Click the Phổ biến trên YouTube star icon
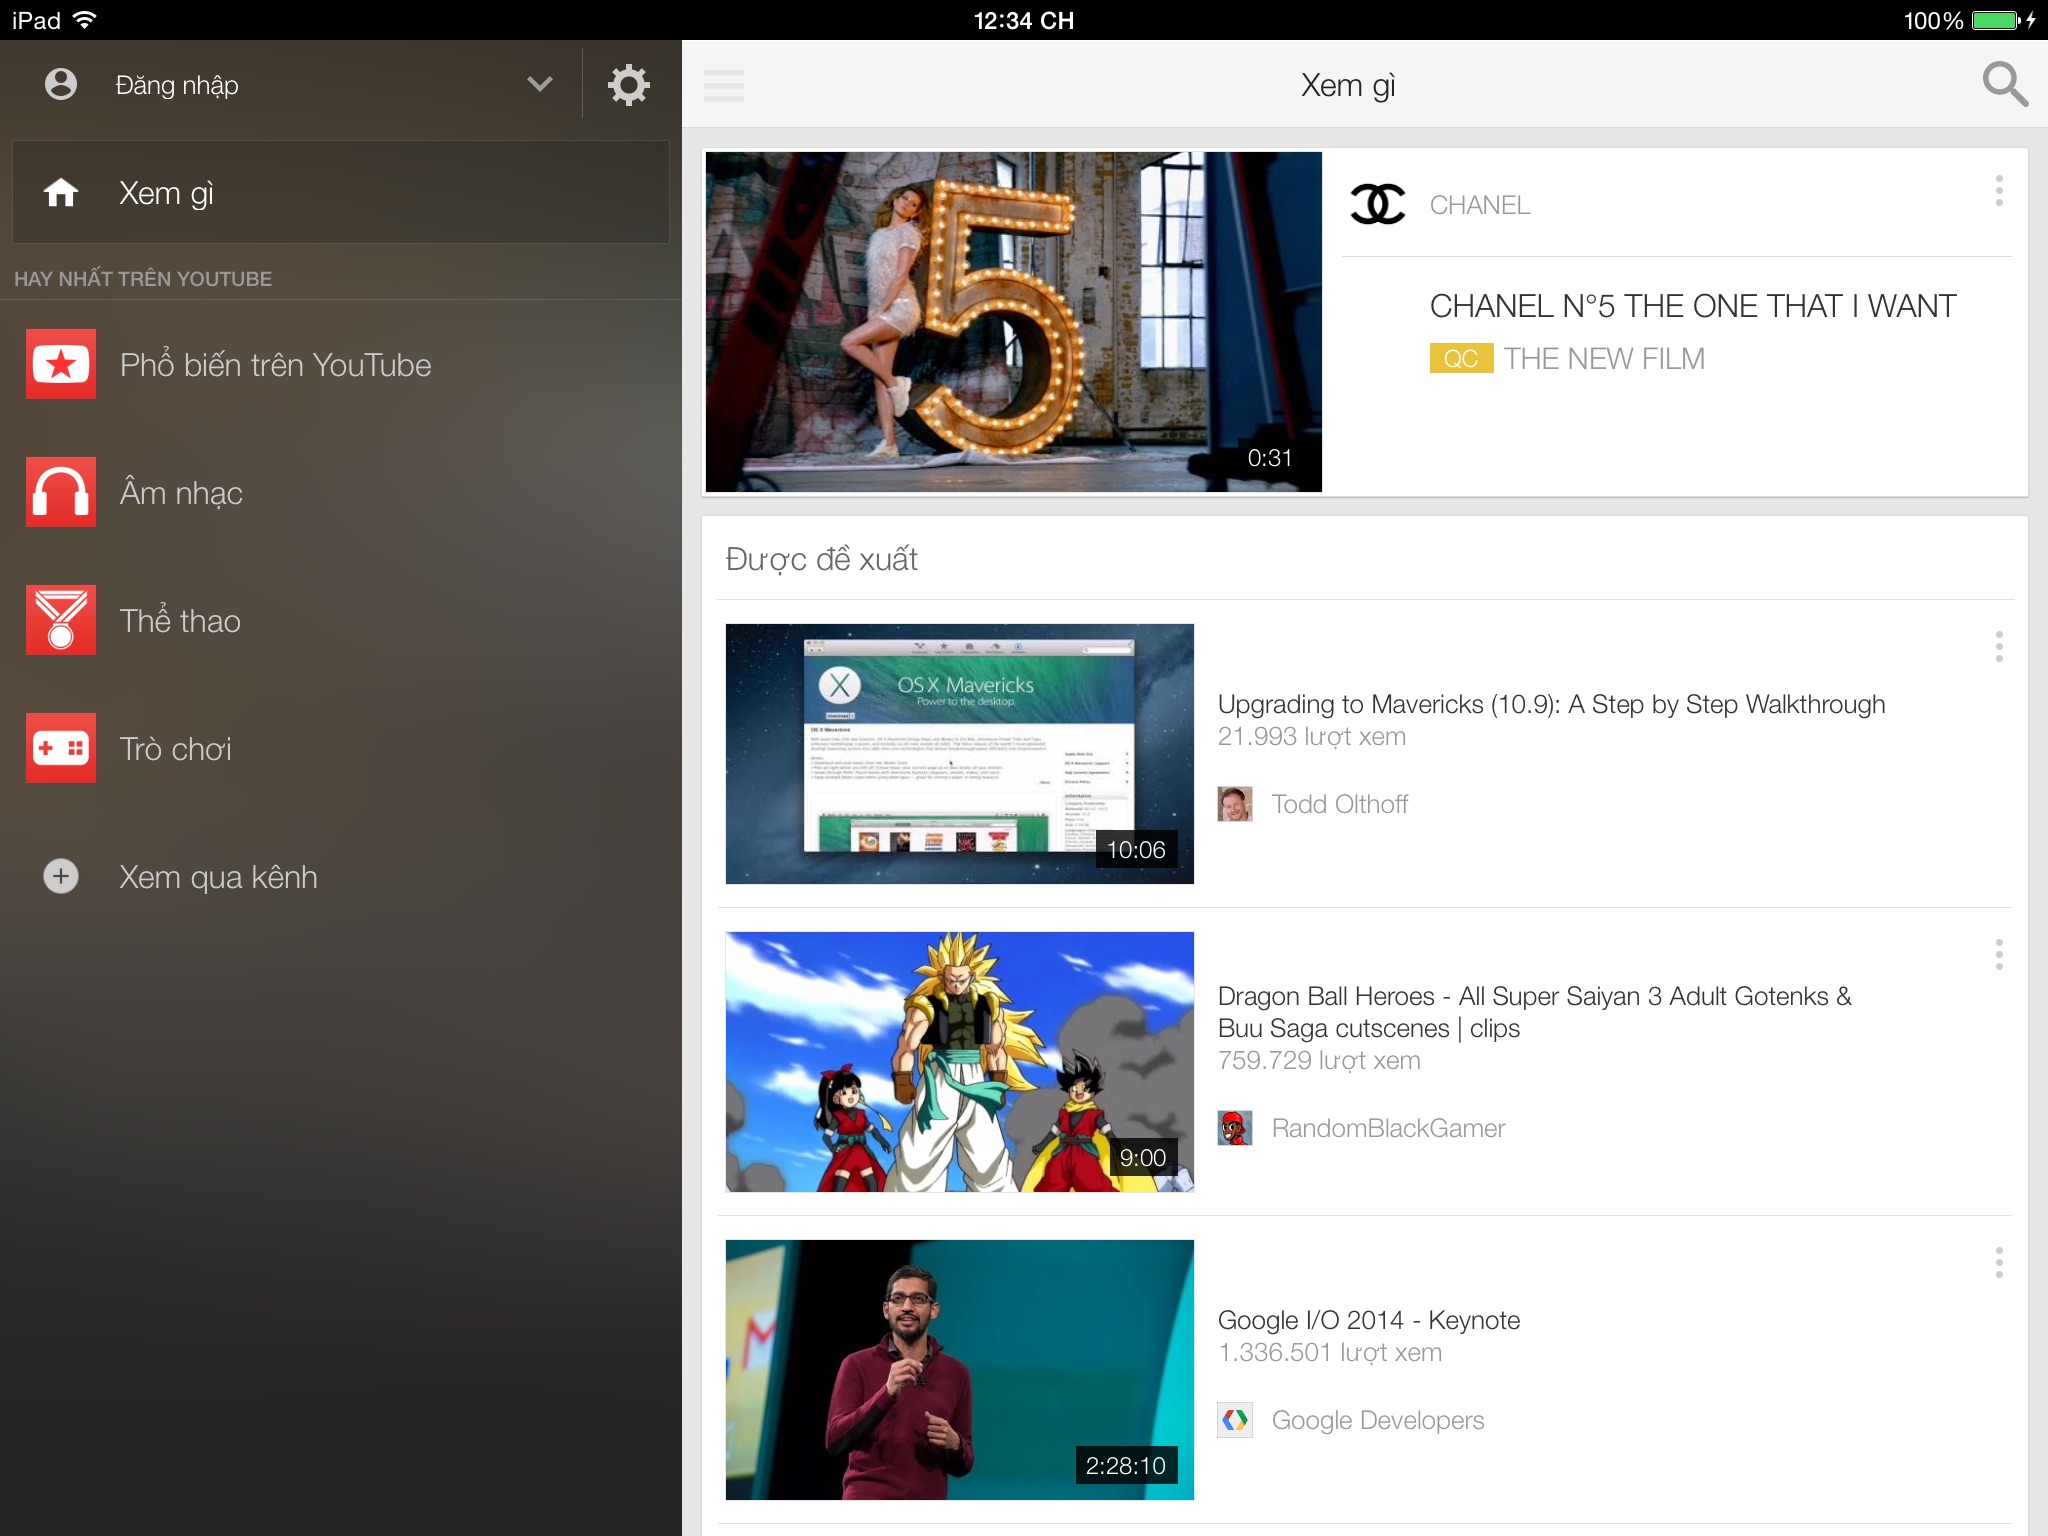Image resolution: width=2048 pixels, height=1536 pixels. point(61,364)
